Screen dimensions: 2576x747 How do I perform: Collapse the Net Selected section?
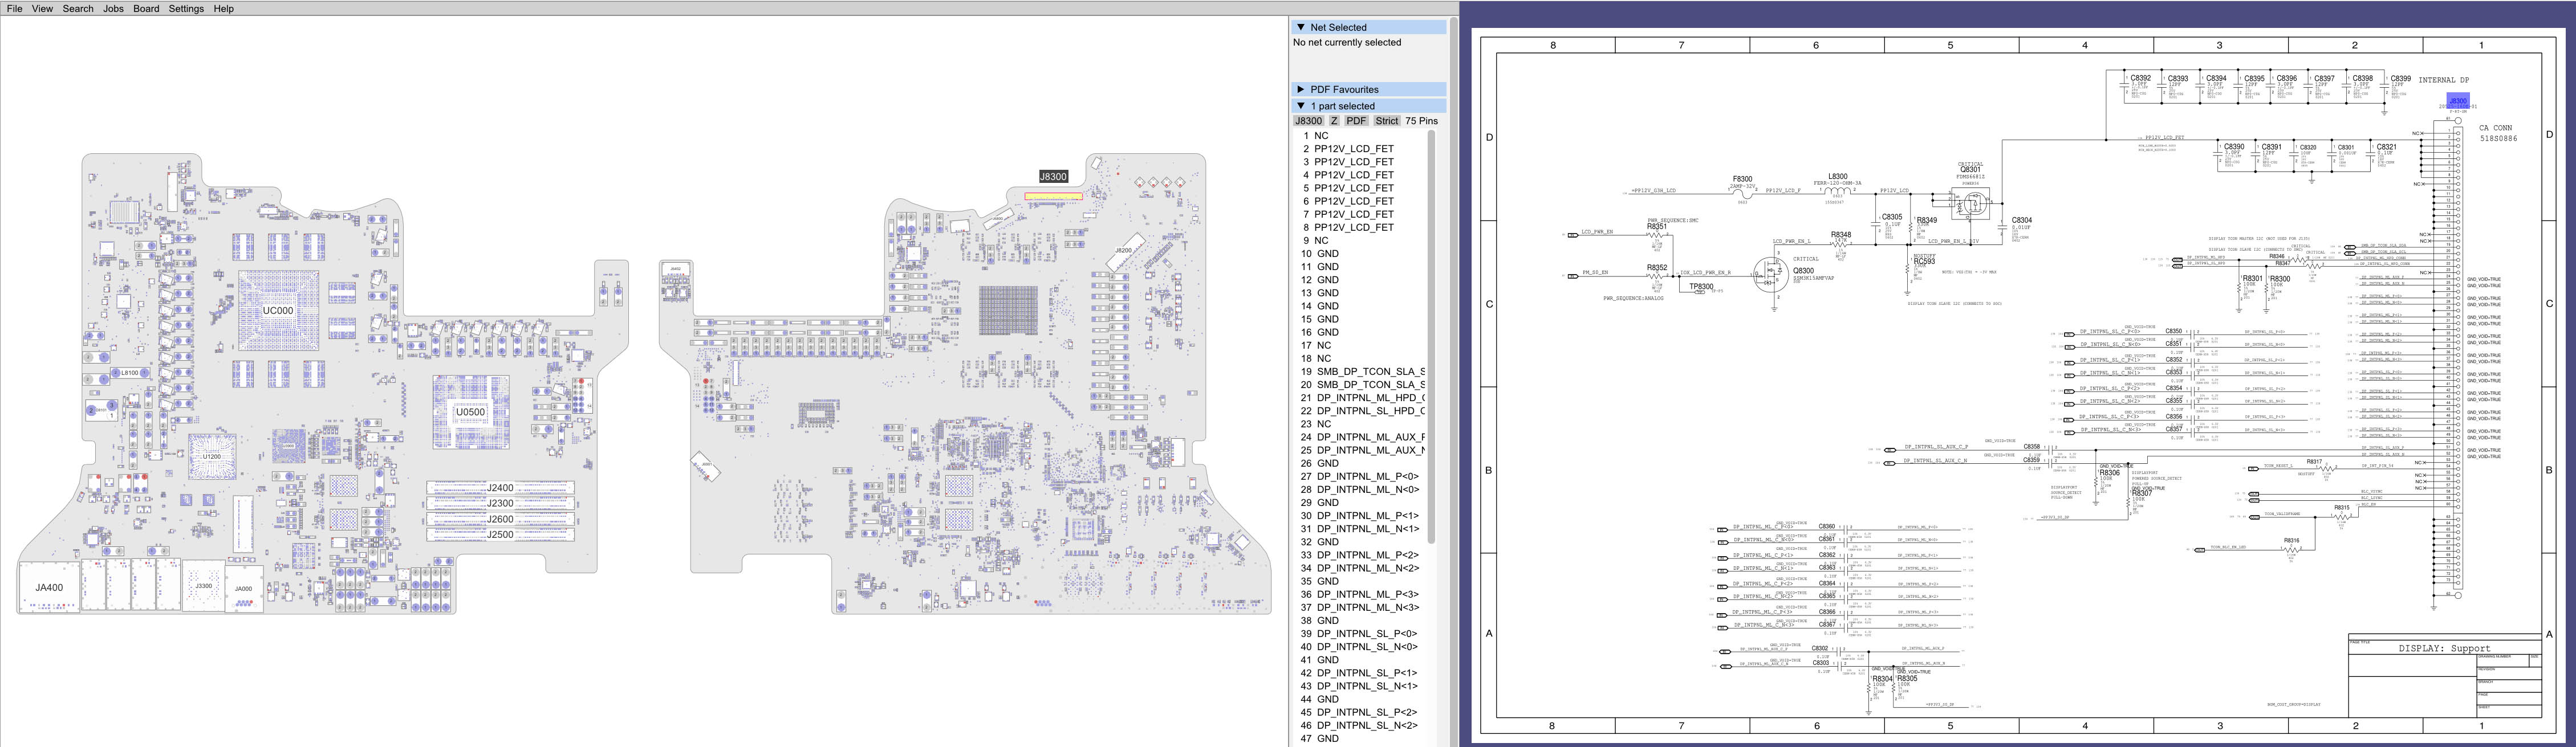[x=1368, y=27]
